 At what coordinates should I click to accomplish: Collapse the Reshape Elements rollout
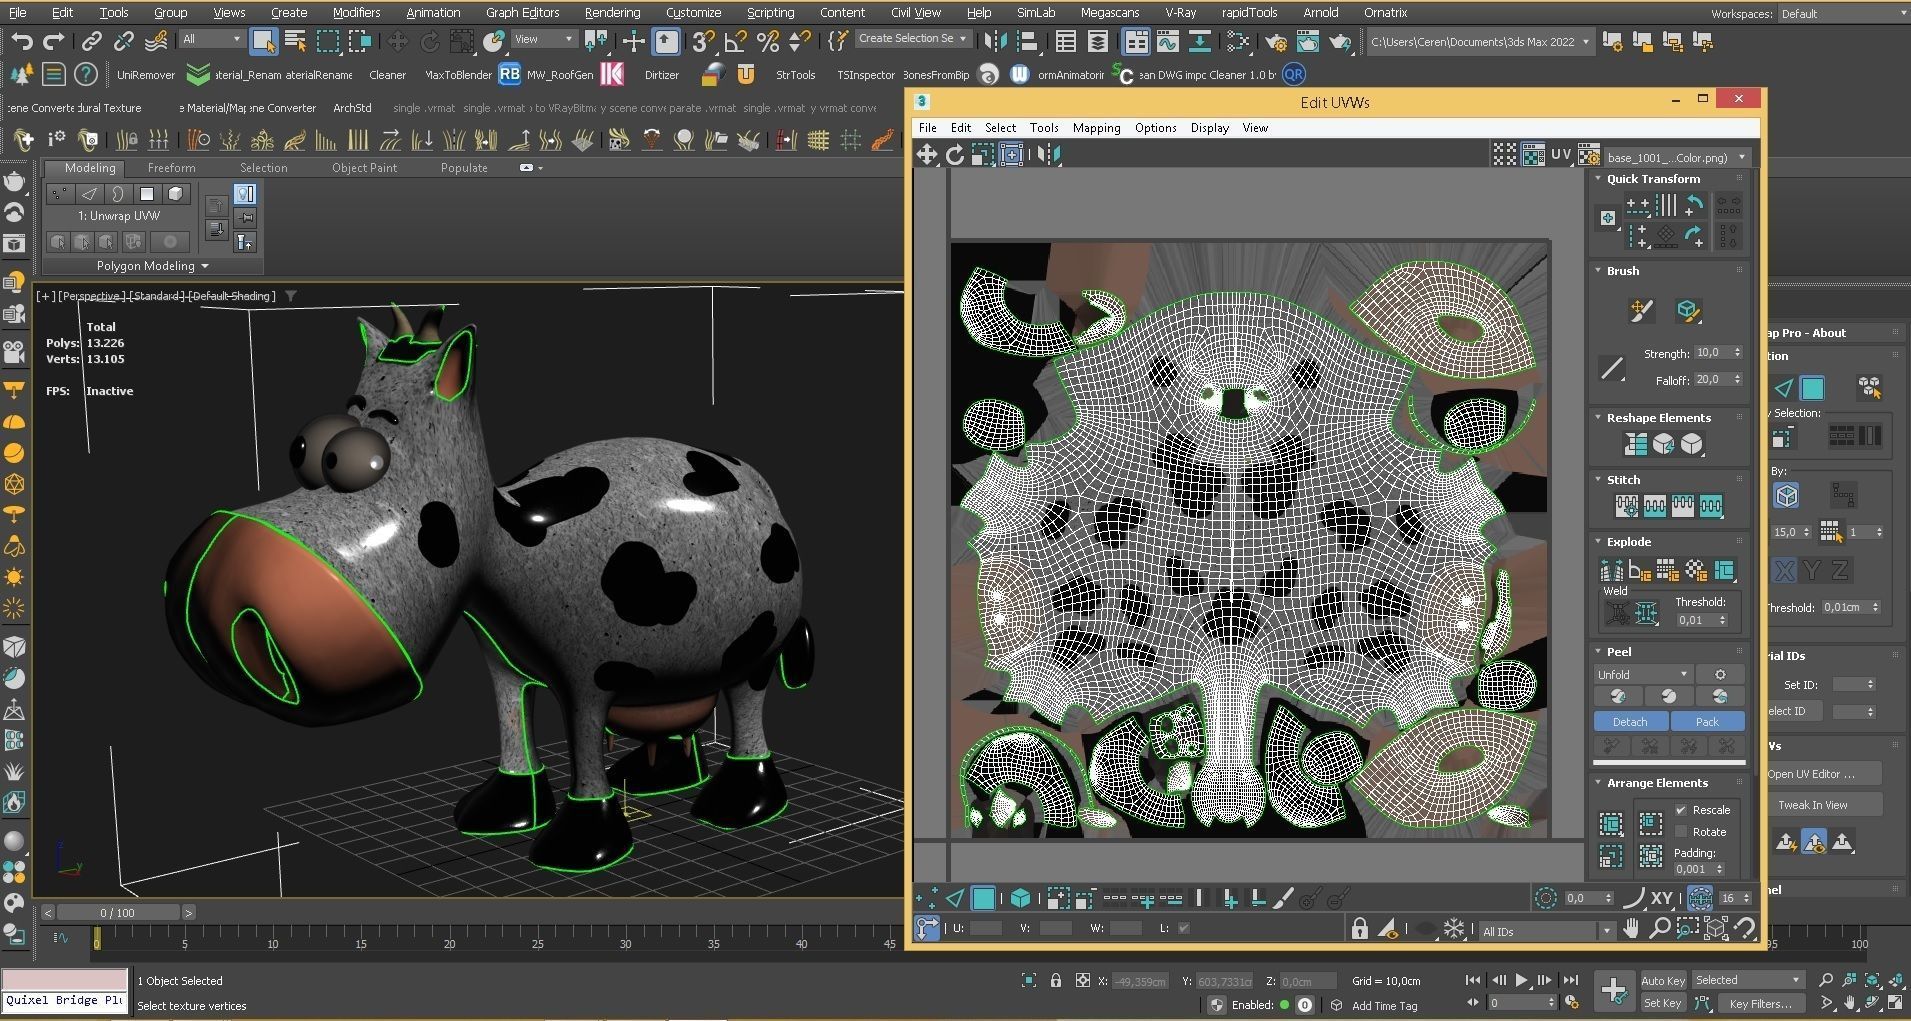click(1598, 418)
